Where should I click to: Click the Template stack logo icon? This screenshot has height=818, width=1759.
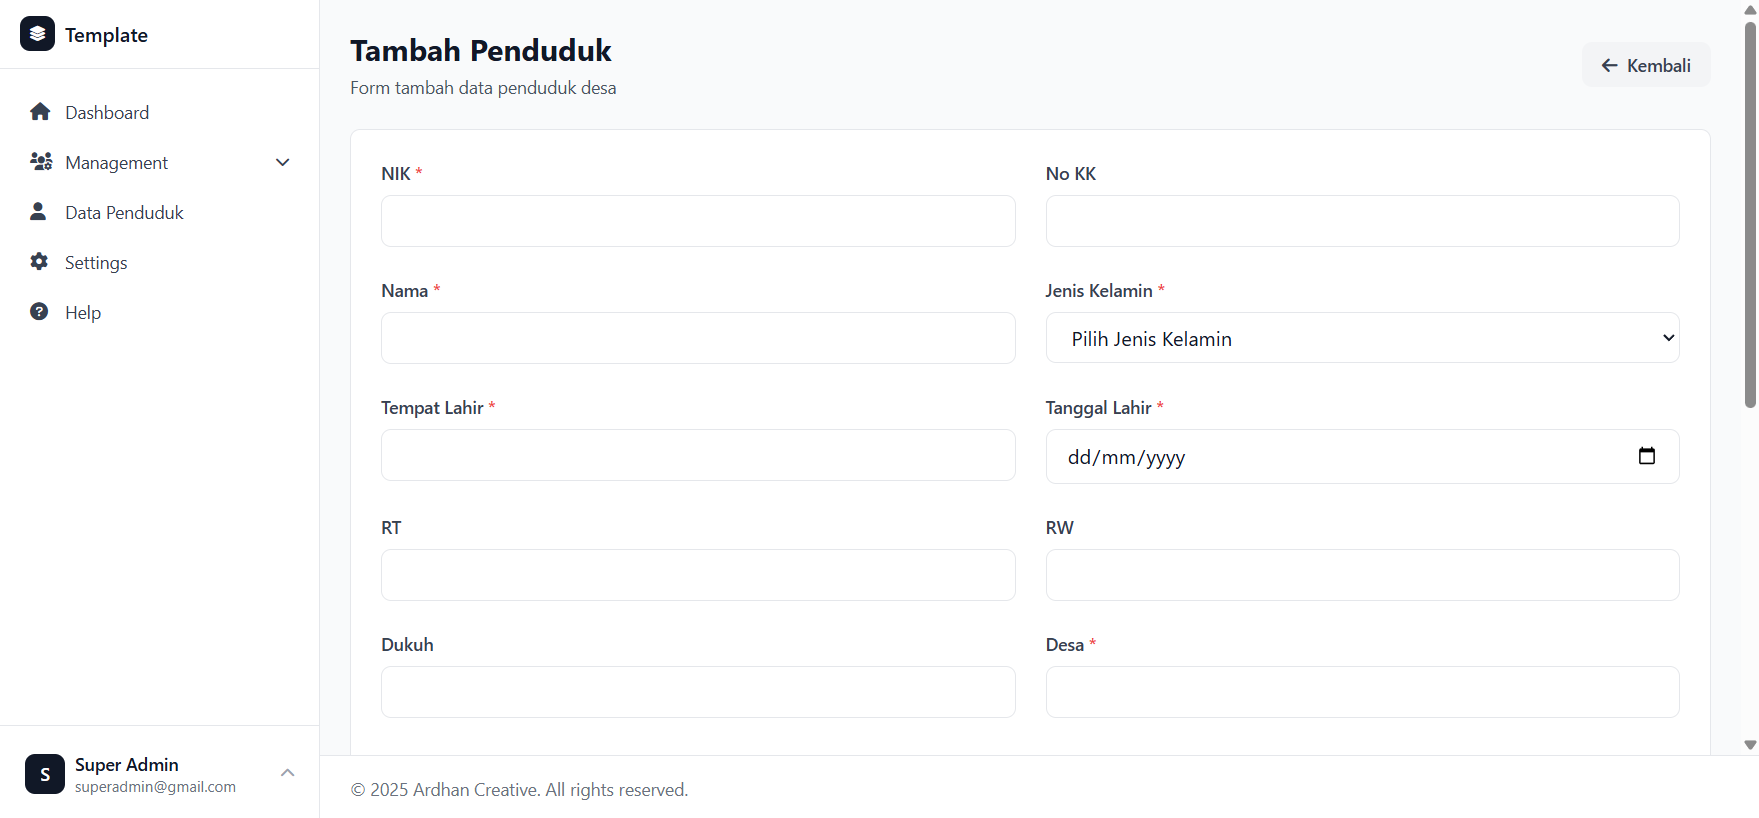(37, 34)
